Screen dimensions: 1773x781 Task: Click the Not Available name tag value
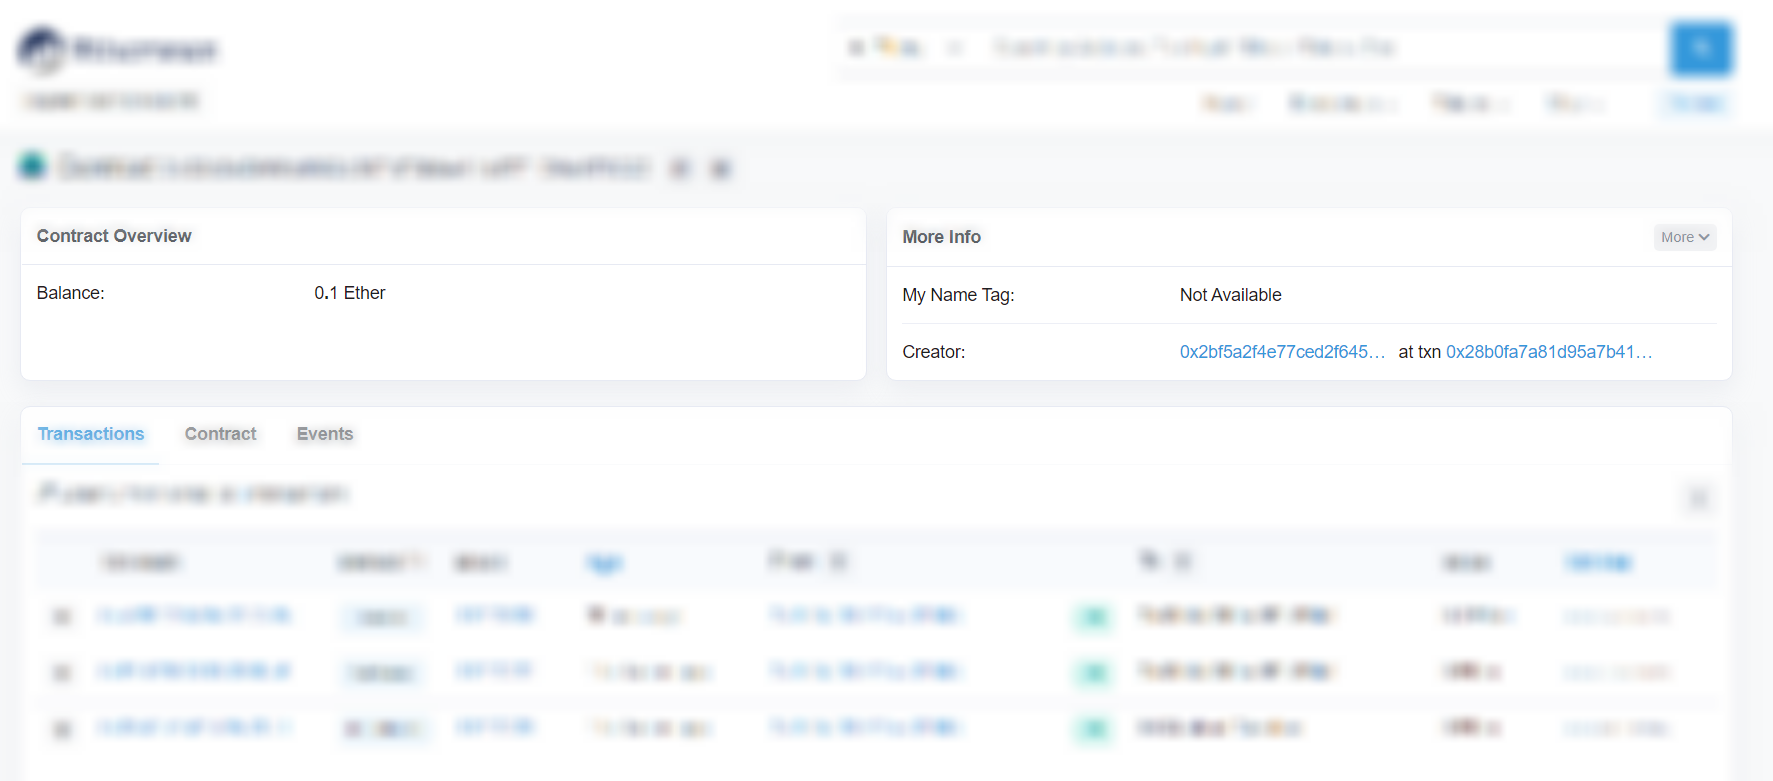tap(1230, 295)
